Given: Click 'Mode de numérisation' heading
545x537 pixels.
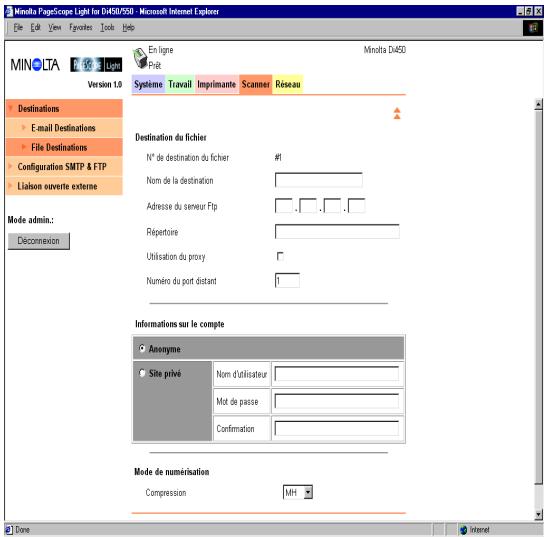Looking at the screenshot, I should point(172,472).
